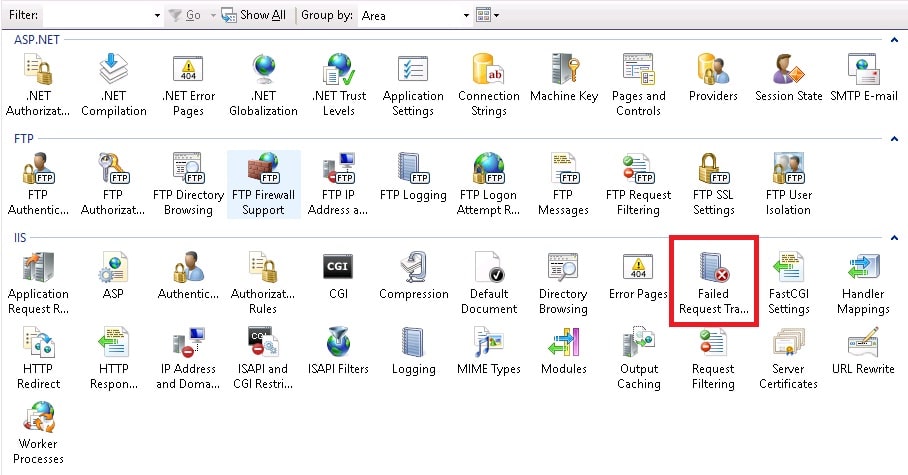The image size is (908, 475).
Task: Open FastCGI Settings feature
Action: (789, 283)
